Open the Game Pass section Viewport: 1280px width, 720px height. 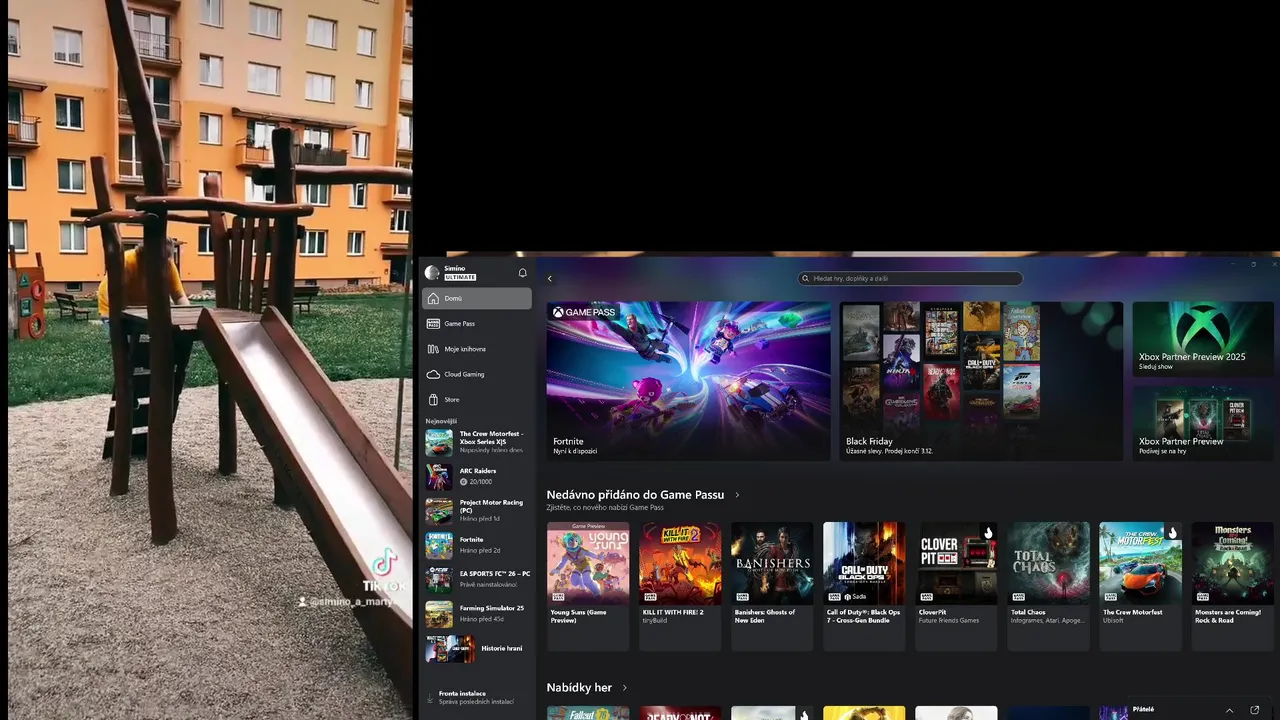477,324
